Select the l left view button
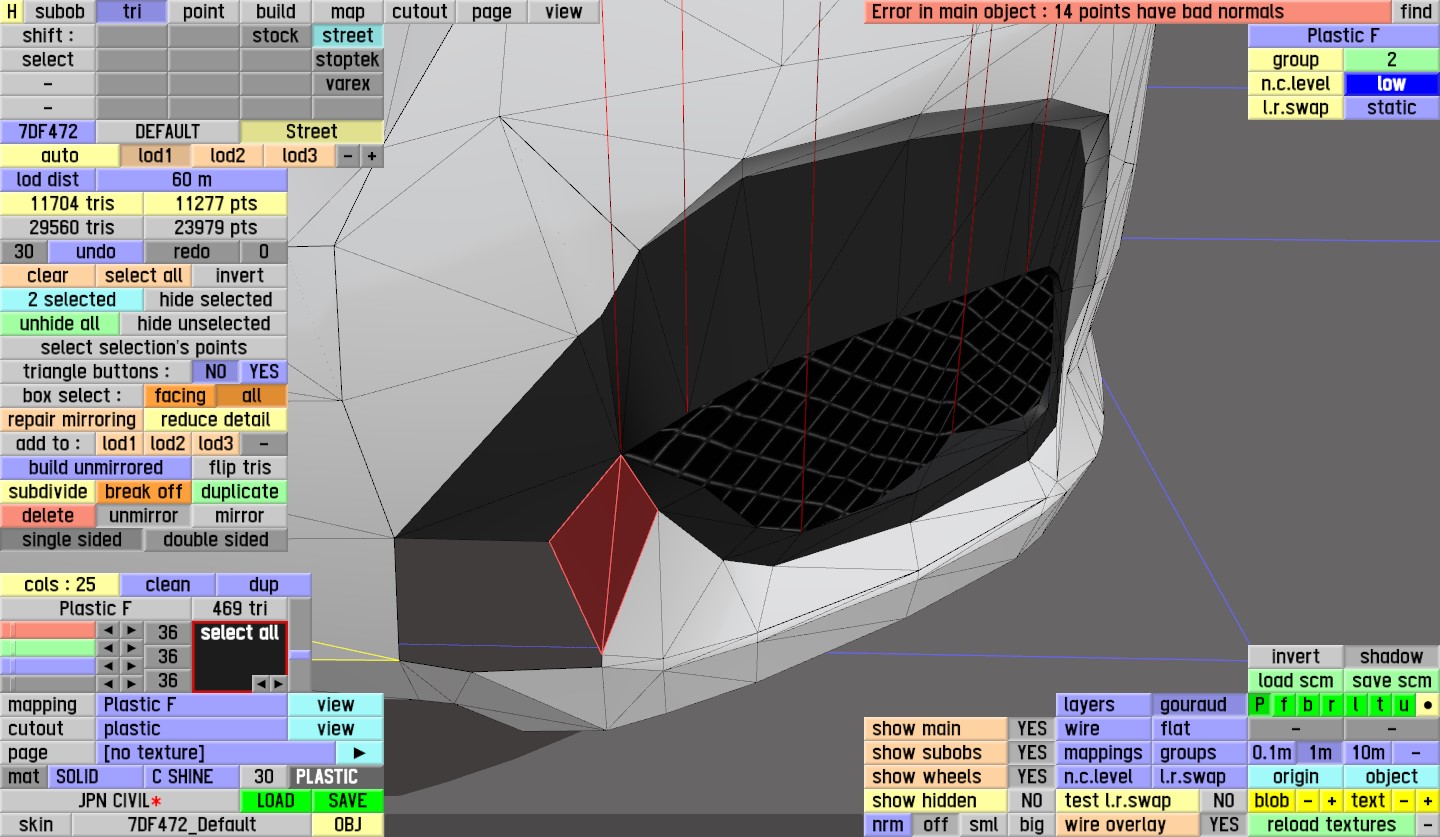Viewport: 1440px width, 837px height. pos(1356,705)
